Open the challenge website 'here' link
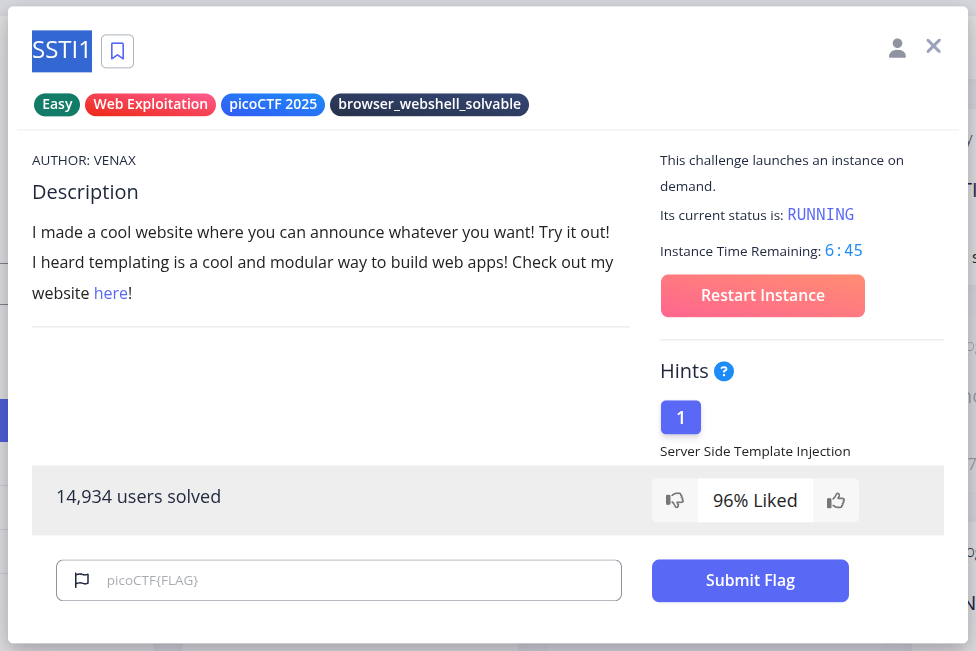 [111, 294]
